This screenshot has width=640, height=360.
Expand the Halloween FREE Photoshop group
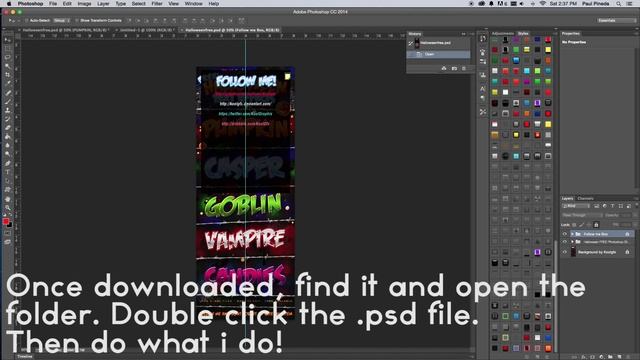[572, 242]
